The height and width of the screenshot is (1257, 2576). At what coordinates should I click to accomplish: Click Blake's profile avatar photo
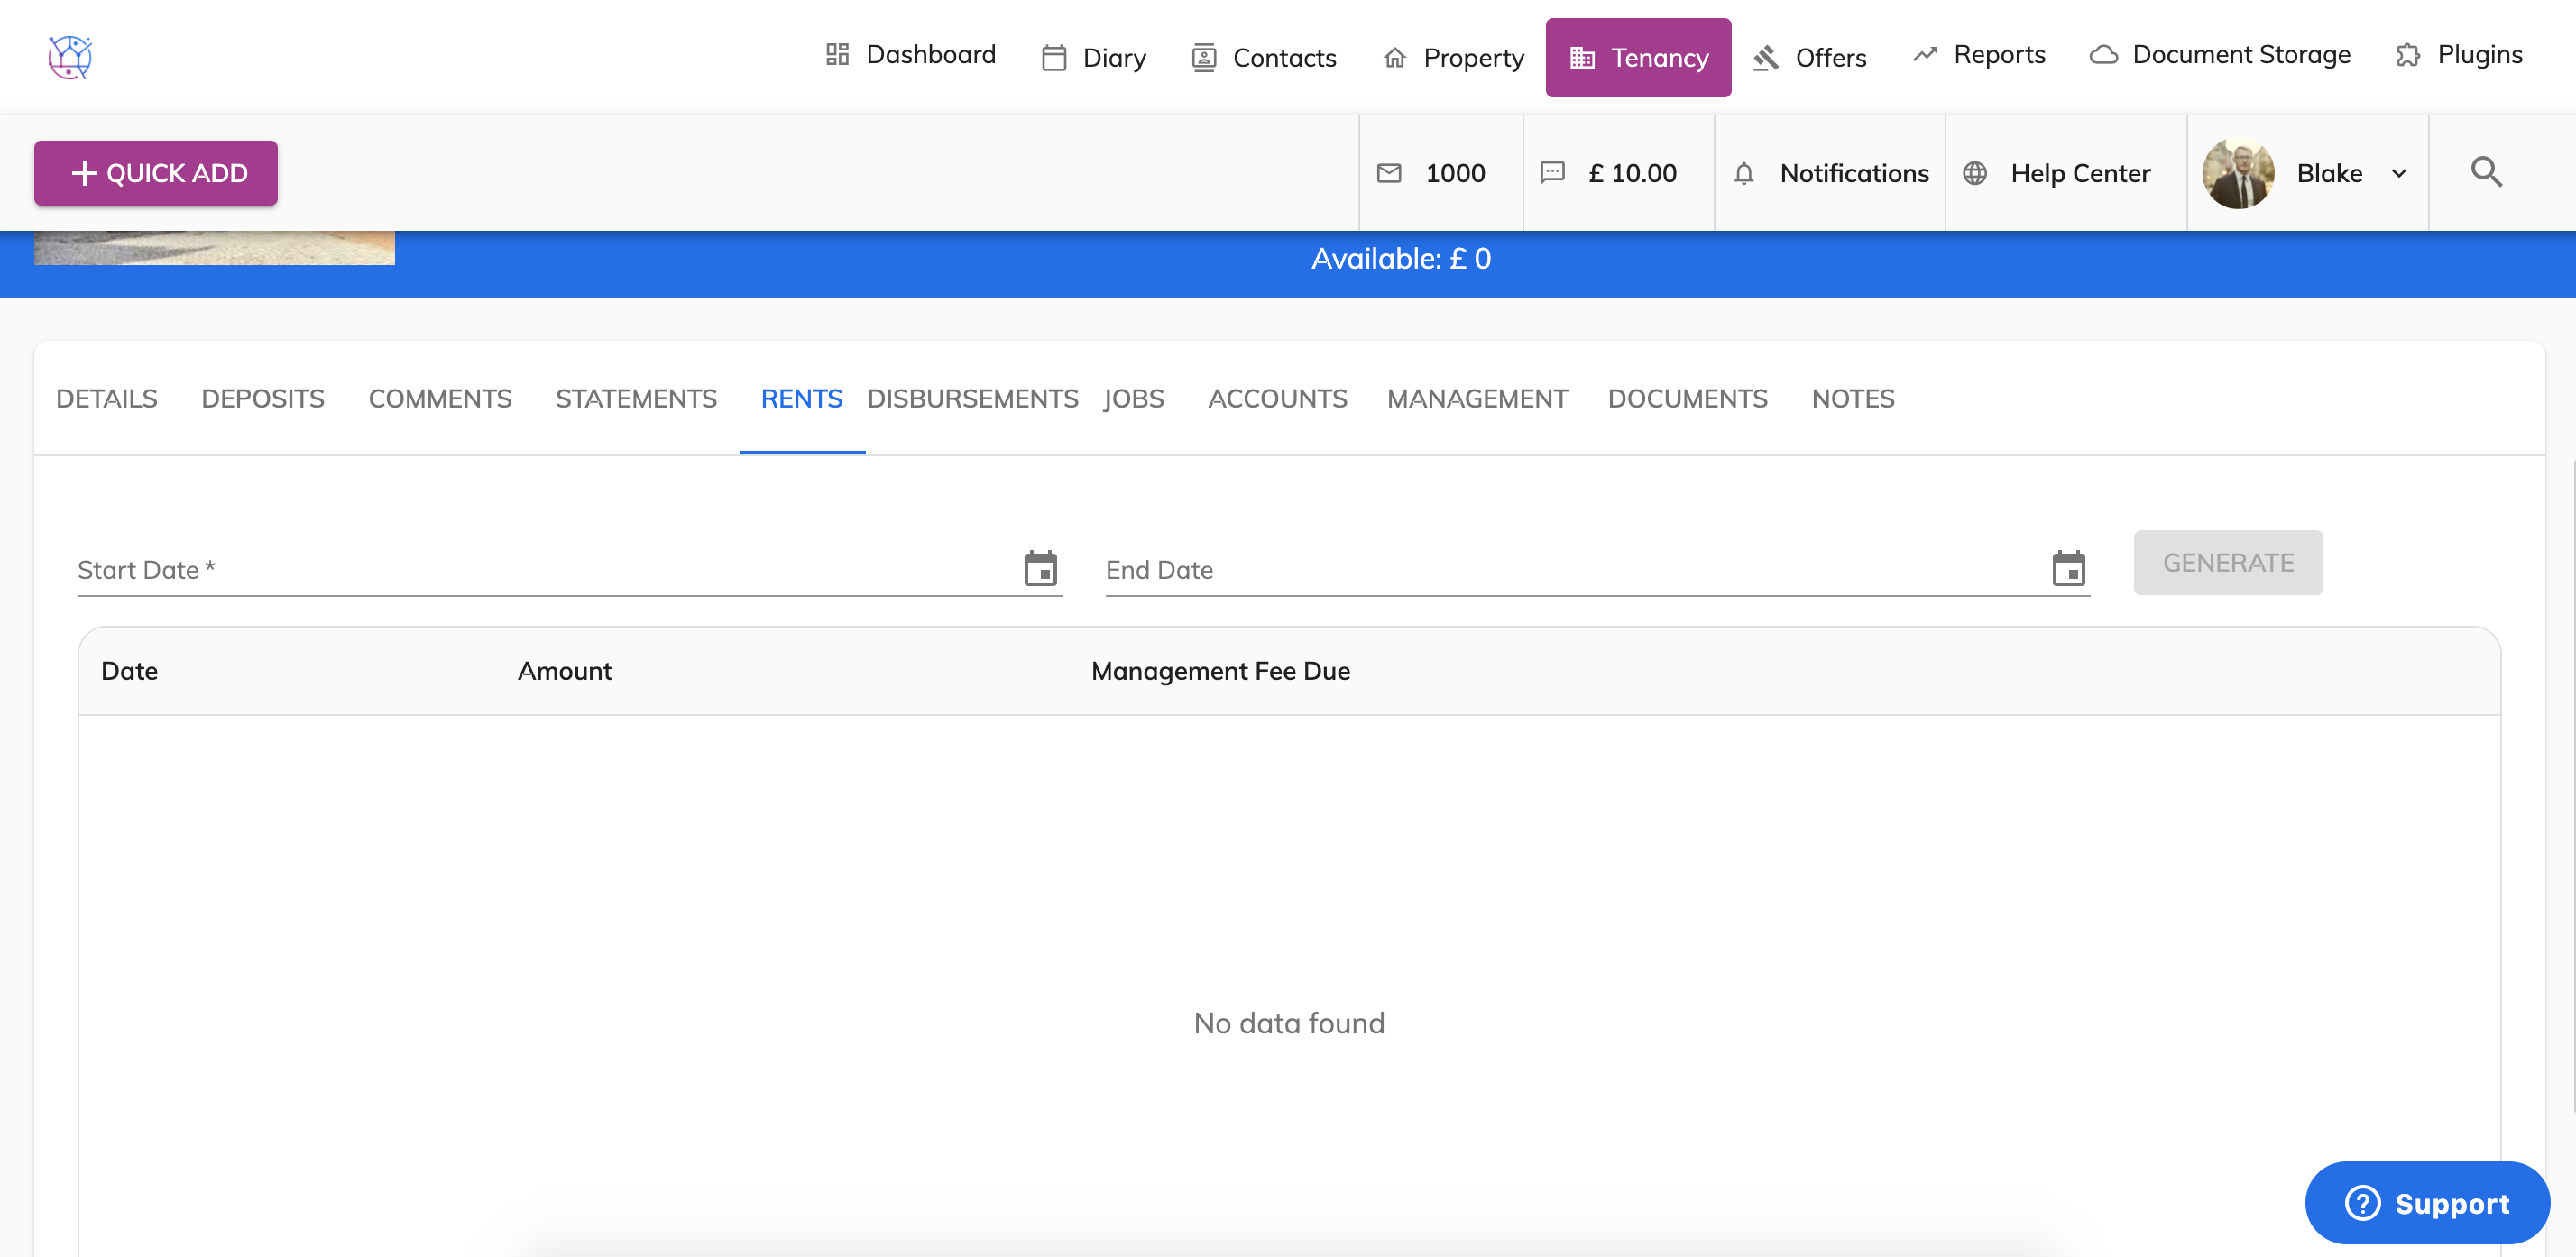tap(2238, 173)
